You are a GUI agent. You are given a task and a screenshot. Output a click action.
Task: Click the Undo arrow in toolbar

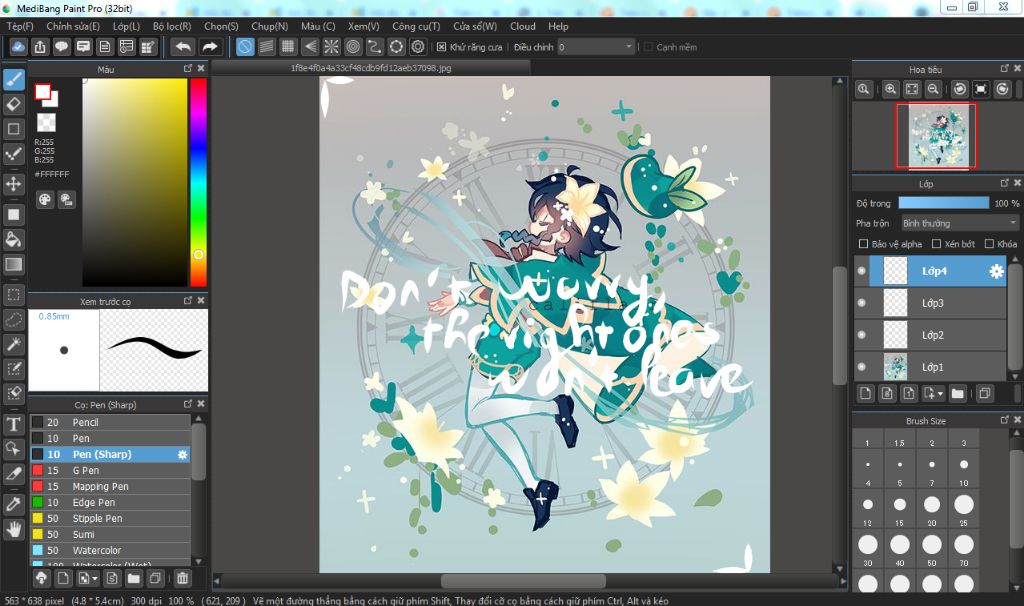(184, 47)
